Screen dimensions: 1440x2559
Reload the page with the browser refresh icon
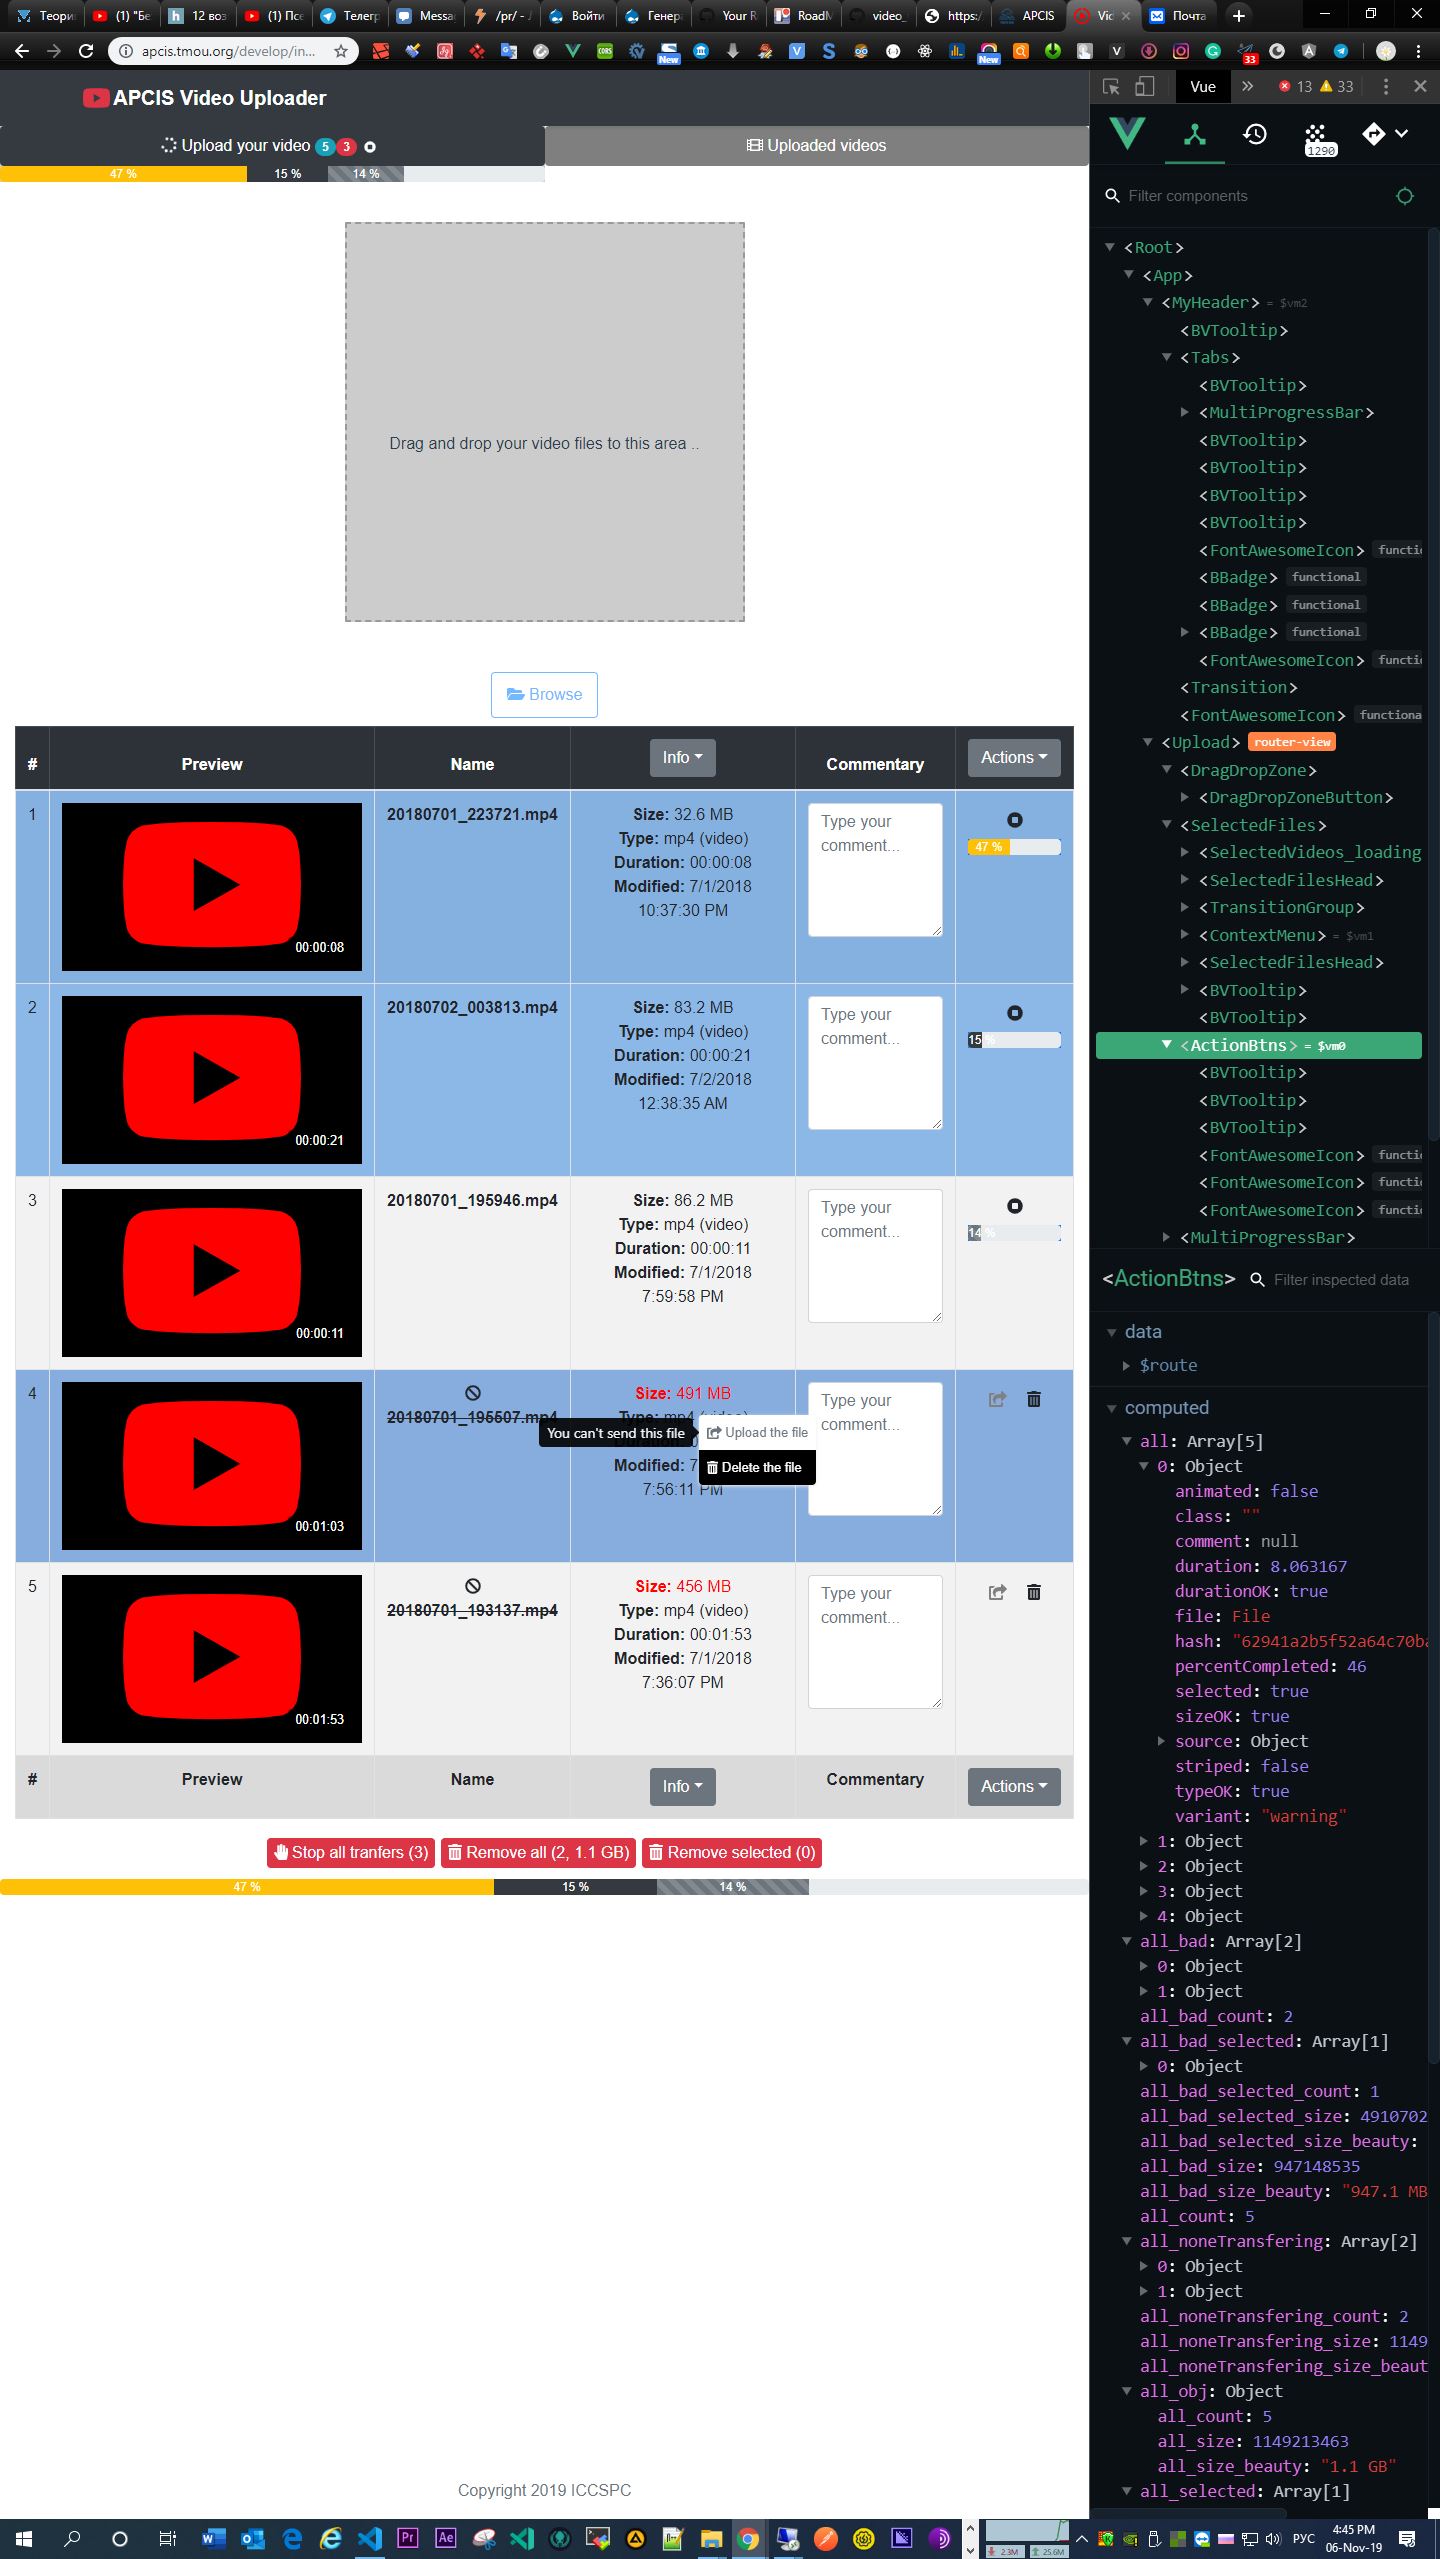point(86,51)
